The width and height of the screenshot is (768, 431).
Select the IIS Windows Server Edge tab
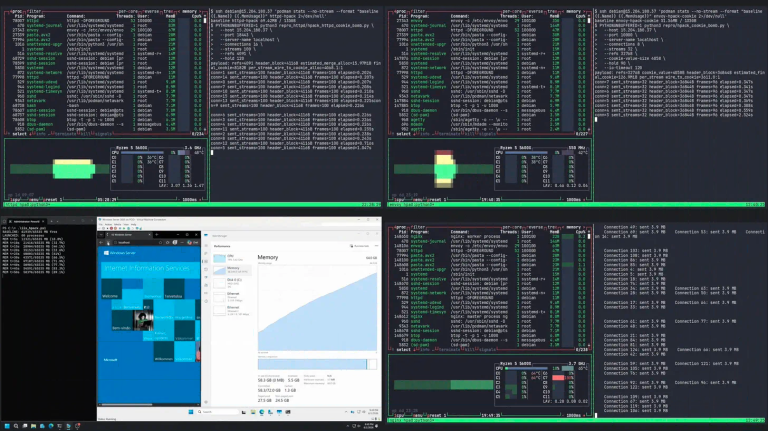(128, 235)
